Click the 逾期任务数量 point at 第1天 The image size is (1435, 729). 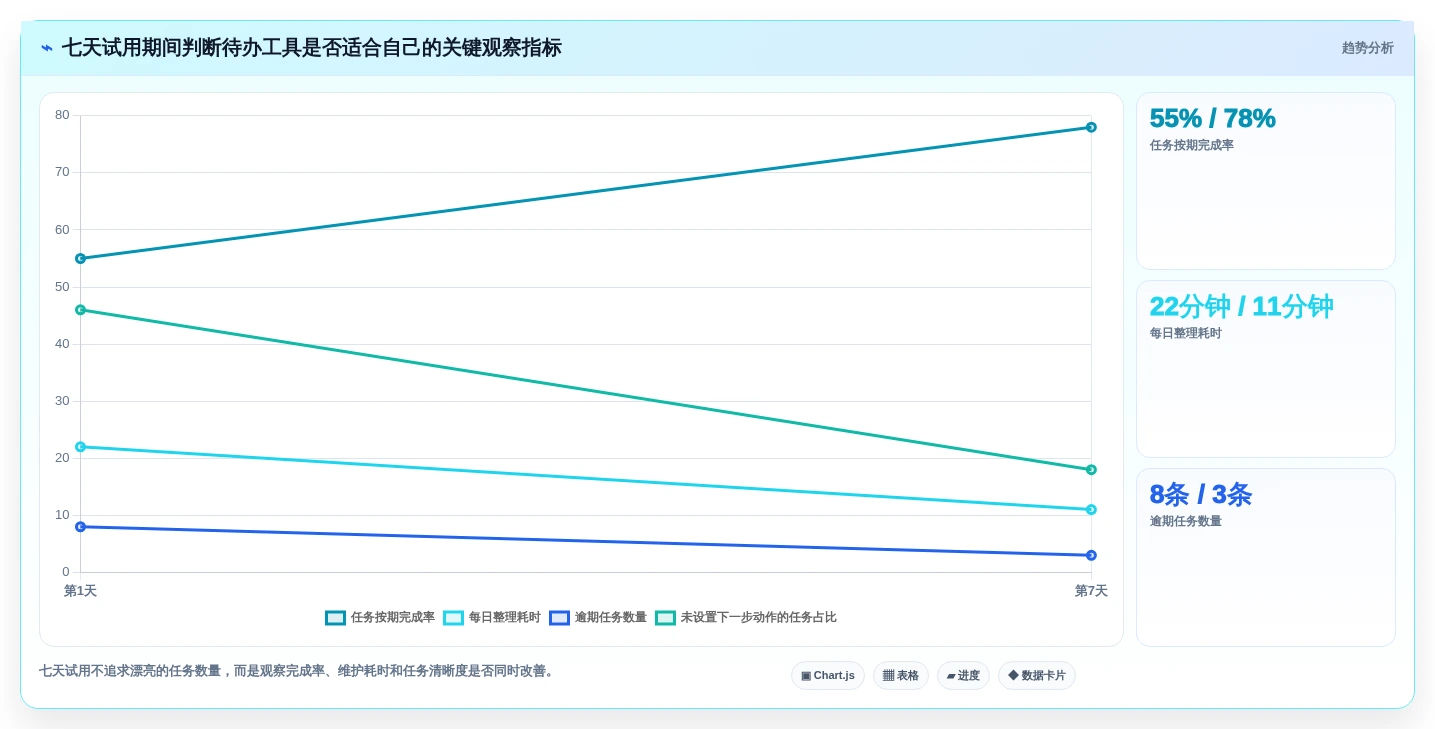tap(81, 527)
